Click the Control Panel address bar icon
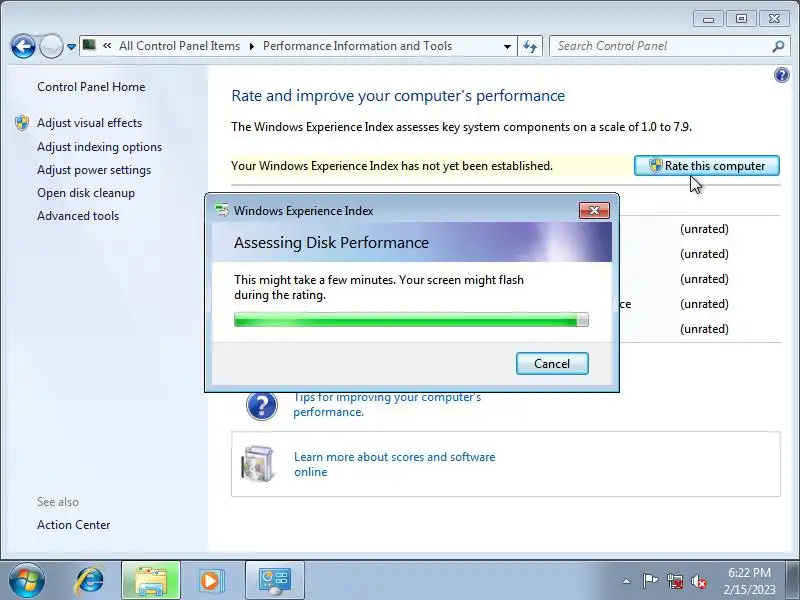 click(89, 45)
